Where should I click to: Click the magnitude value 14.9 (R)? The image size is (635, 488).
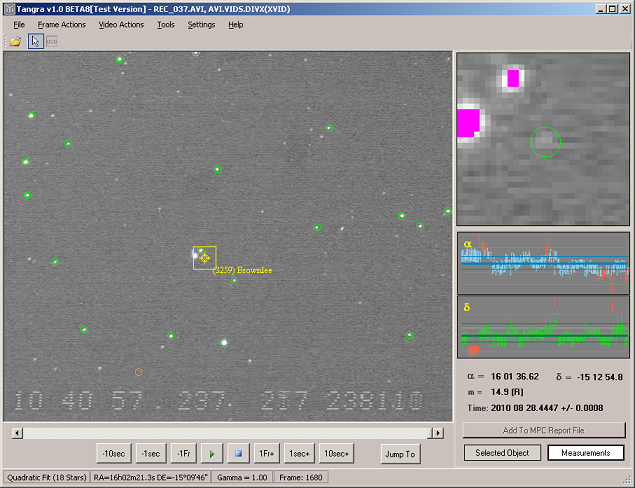pos(507,392)
